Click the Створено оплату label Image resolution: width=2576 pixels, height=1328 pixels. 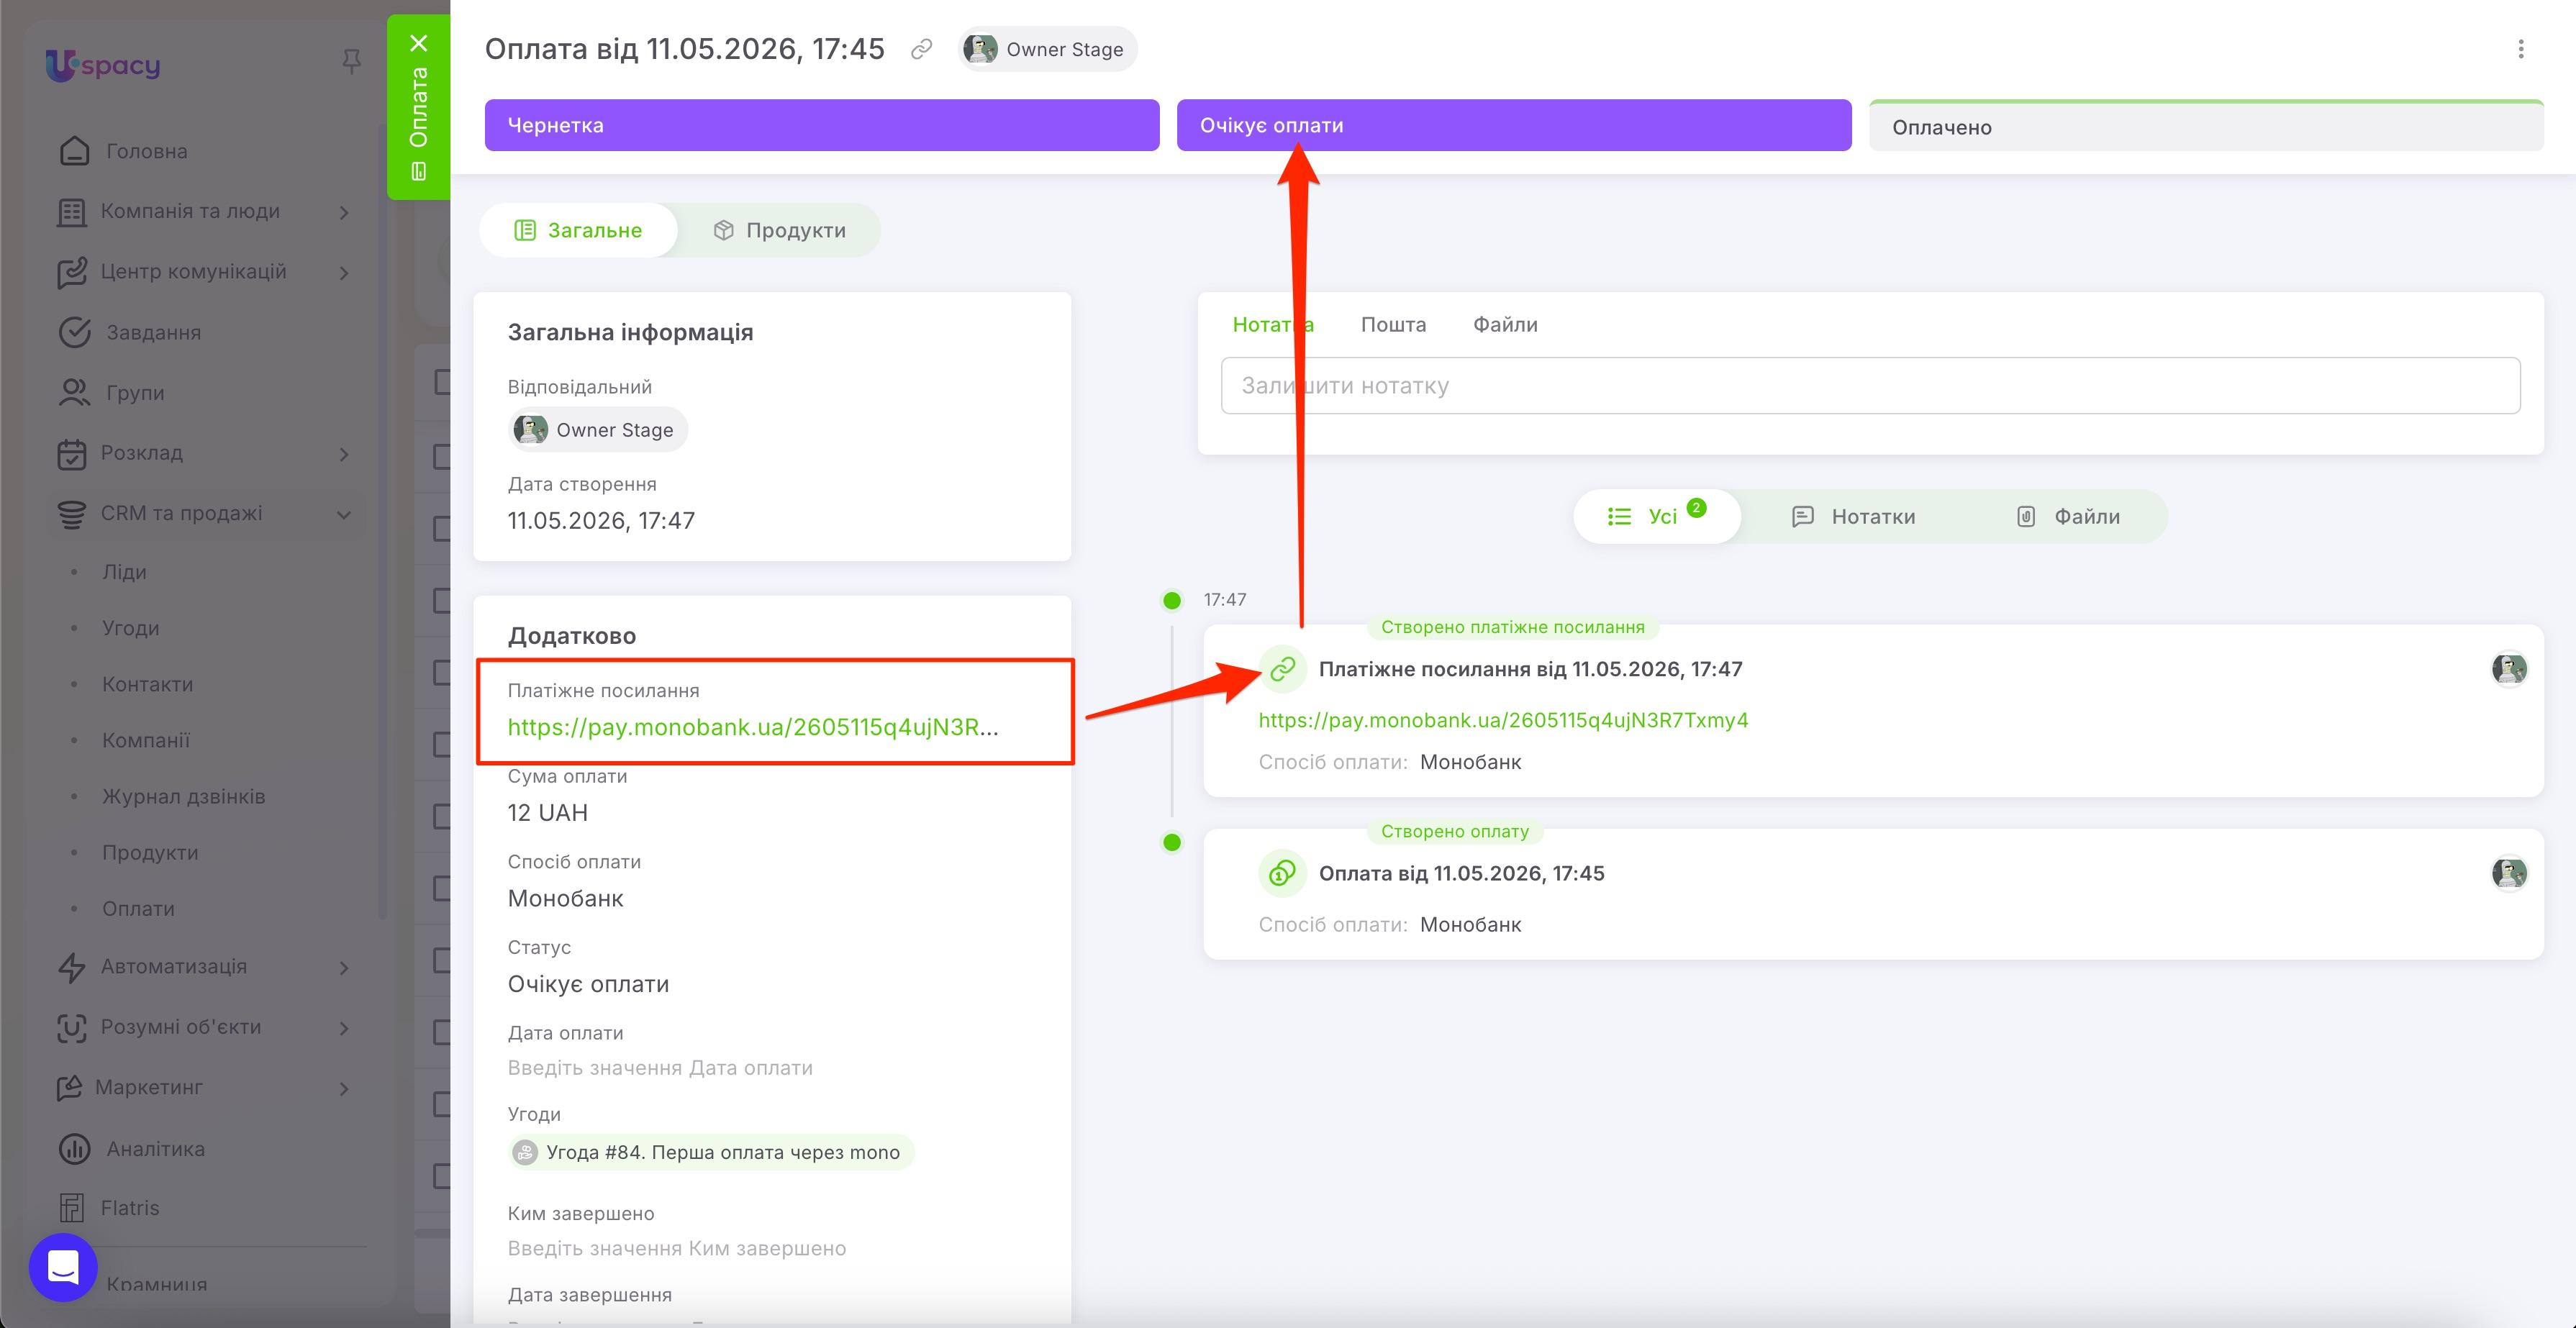coord(1455,831)
